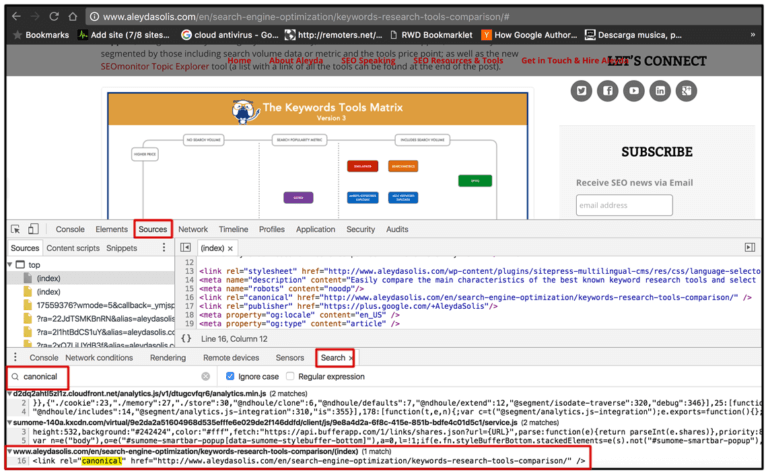Image resolution: width=768 pixels, height=475 pixels.
Task: Switch to the Elements tab
Action: click(112, 229)
